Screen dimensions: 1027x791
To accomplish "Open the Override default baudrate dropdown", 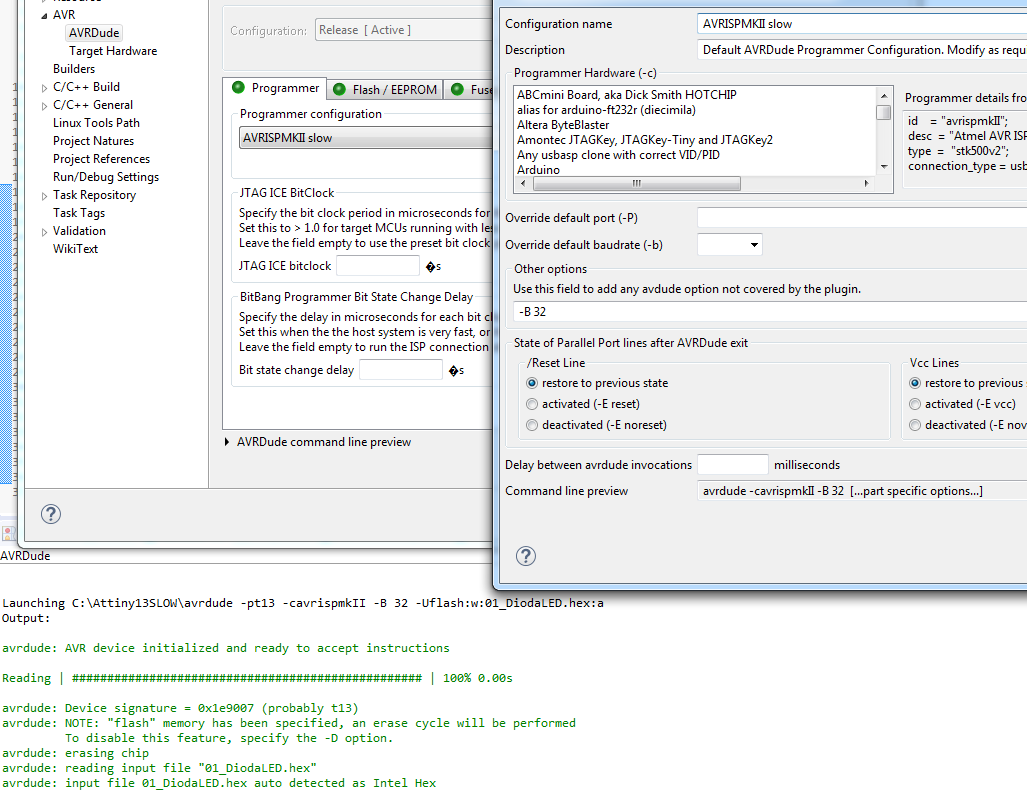I will click(x=754, y=245).
